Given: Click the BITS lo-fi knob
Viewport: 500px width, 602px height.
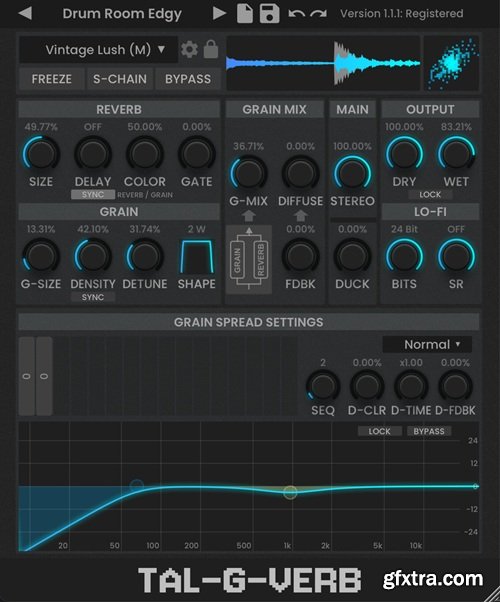Looking at the screenshot, I should [x=404, y=256].
